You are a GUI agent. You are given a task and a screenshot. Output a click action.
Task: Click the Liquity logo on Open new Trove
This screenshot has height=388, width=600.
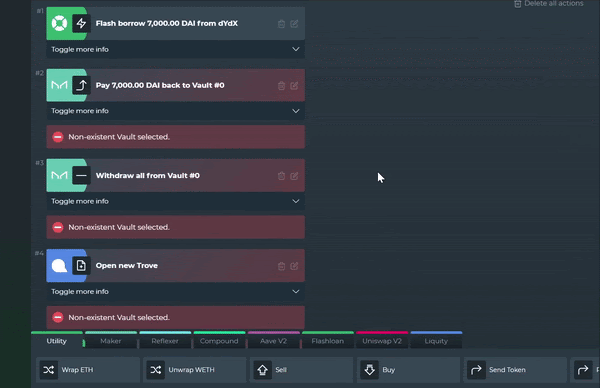[59, 266]
